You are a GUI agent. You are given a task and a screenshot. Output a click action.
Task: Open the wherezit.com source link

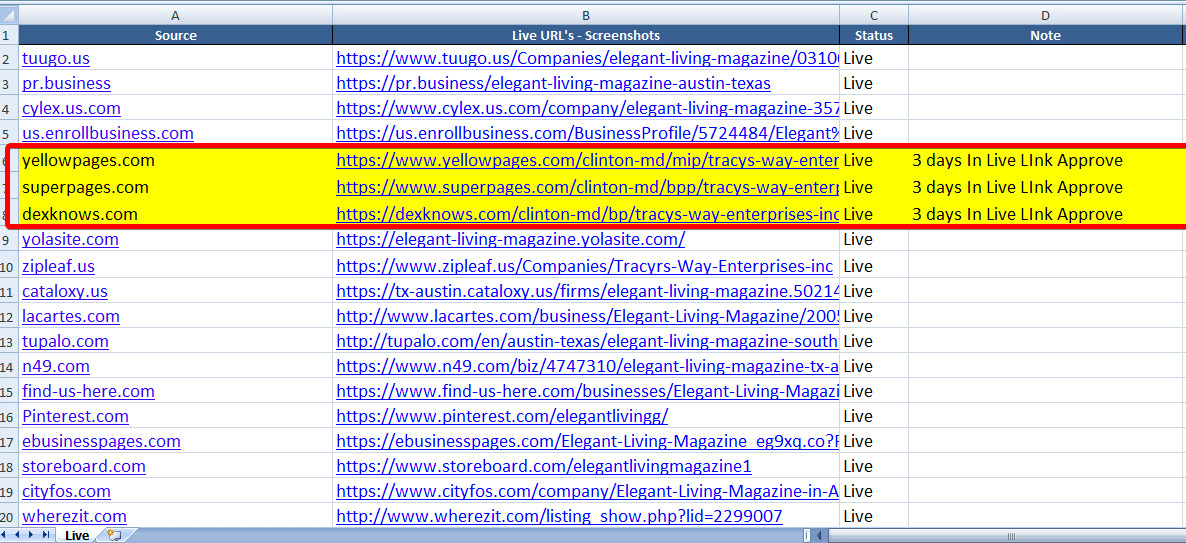(x=74, y=516)
